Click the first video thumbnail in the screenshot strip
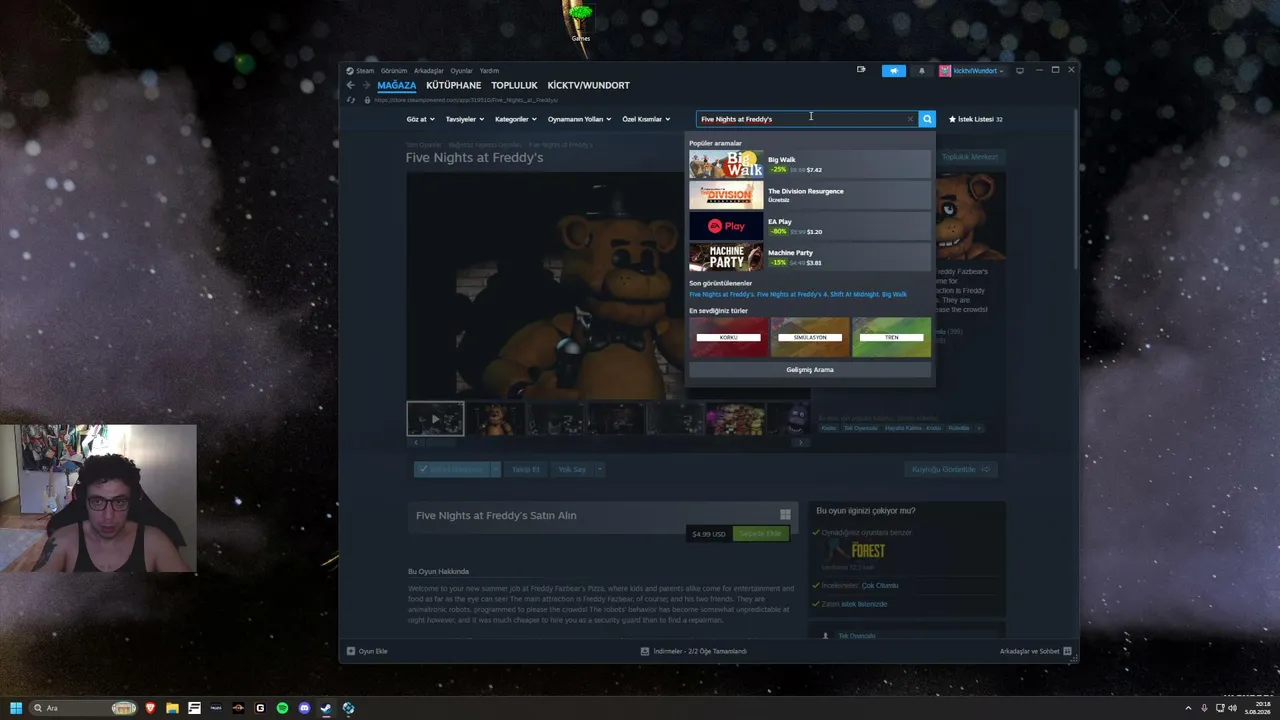 point(435,419)
